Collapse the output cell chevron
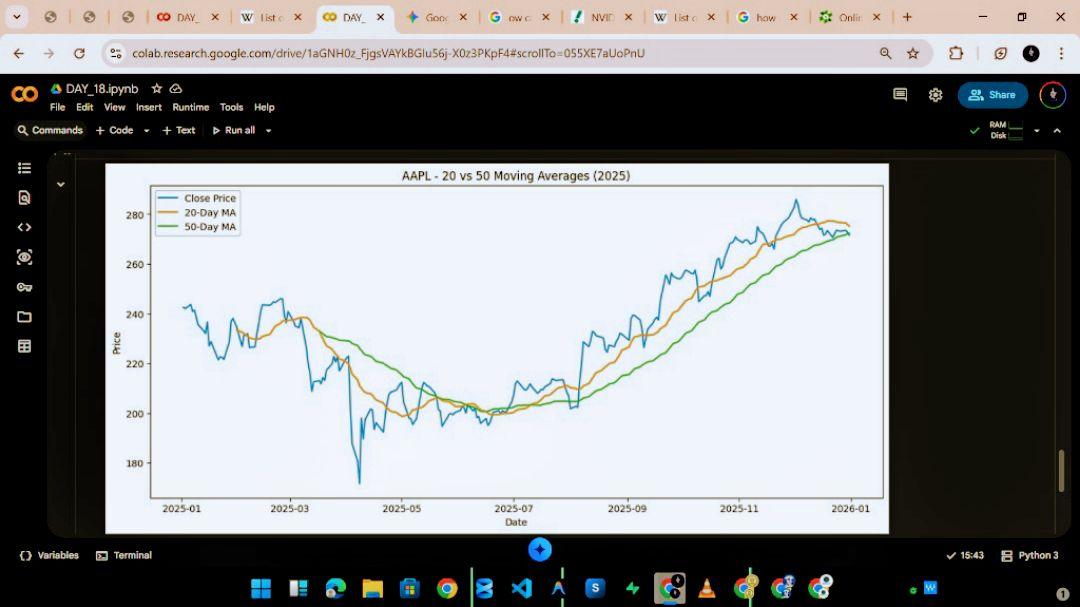Image resolution: width=1080 pixels, height=607 pixels. 61,184
